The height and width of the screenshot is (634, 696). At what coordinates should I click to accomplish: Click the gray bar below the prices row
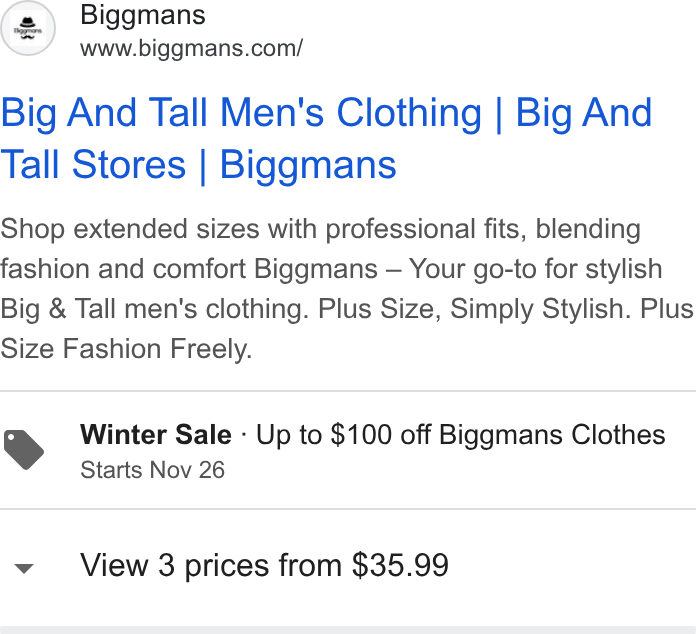pos(348,630)
